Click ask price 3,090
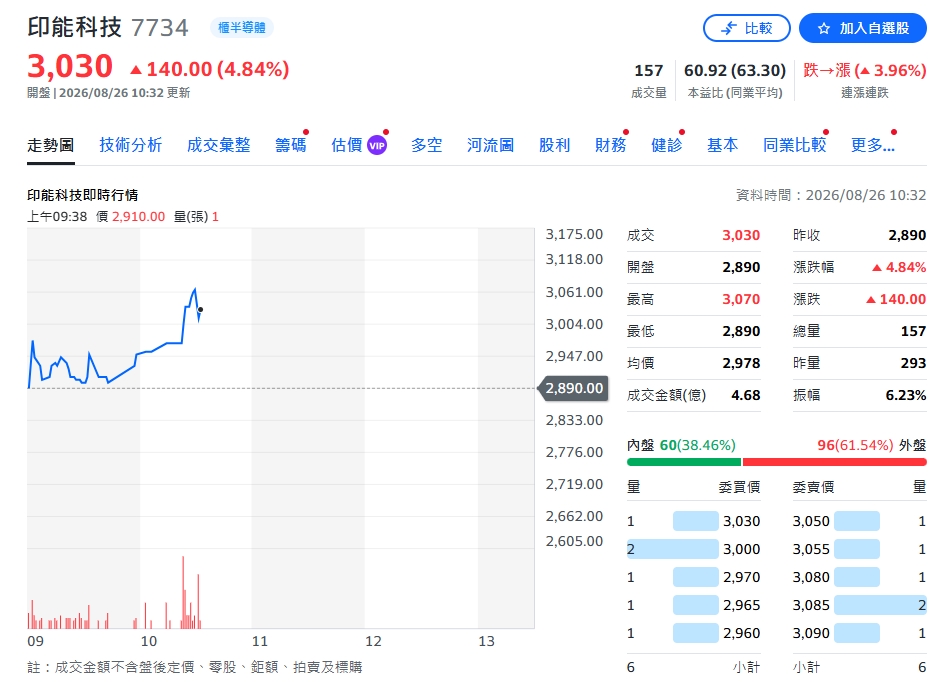 pyautogui.click(x=811, y=633)
